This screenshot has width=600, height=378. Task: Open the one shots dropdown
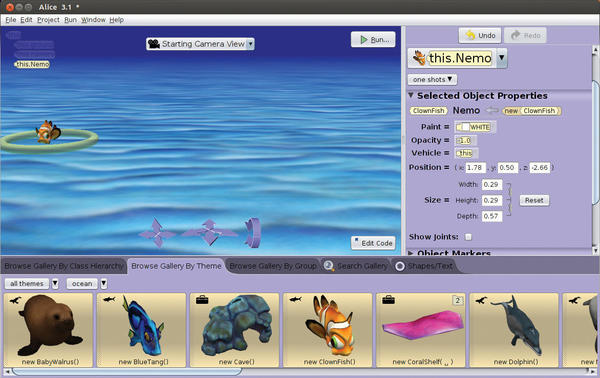(x=432, y=79)
